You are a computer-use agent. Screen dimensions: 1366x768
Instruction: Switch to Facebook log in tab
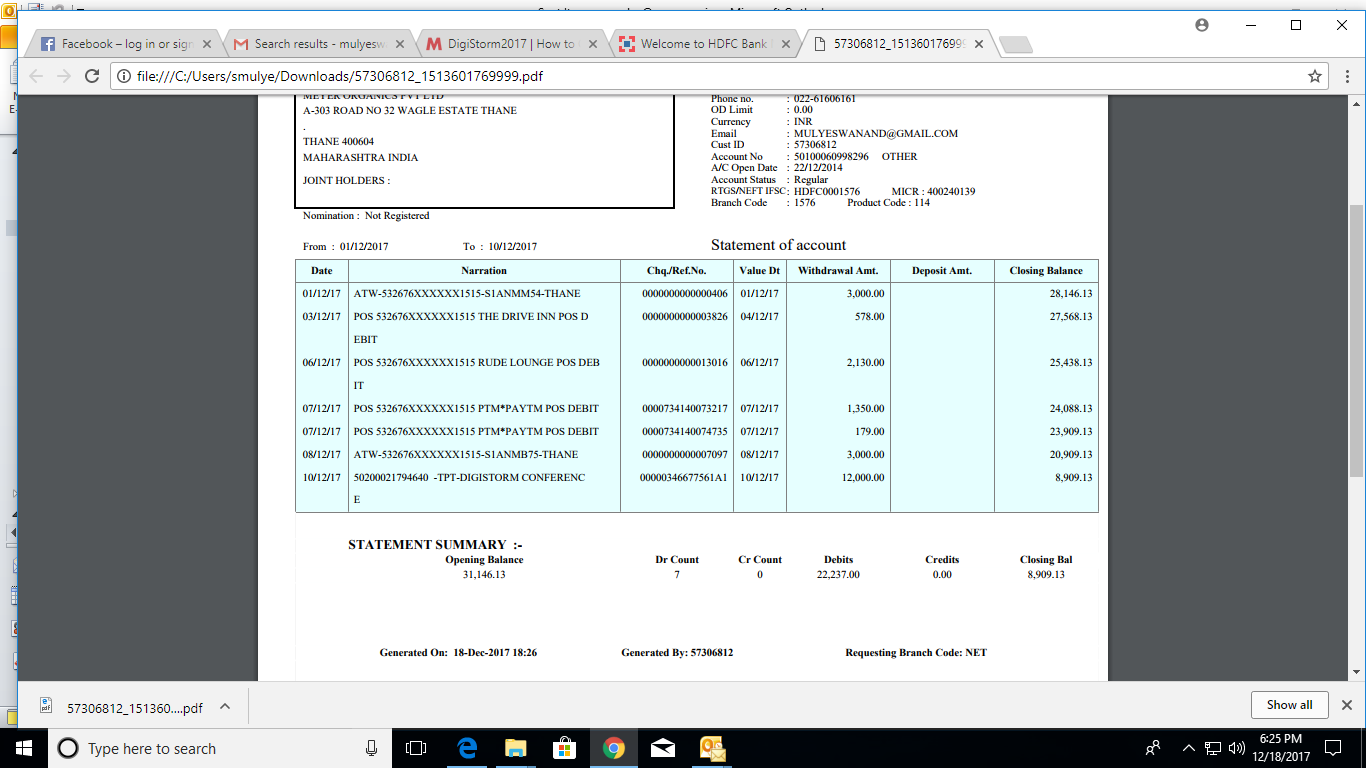click(120, 44)
